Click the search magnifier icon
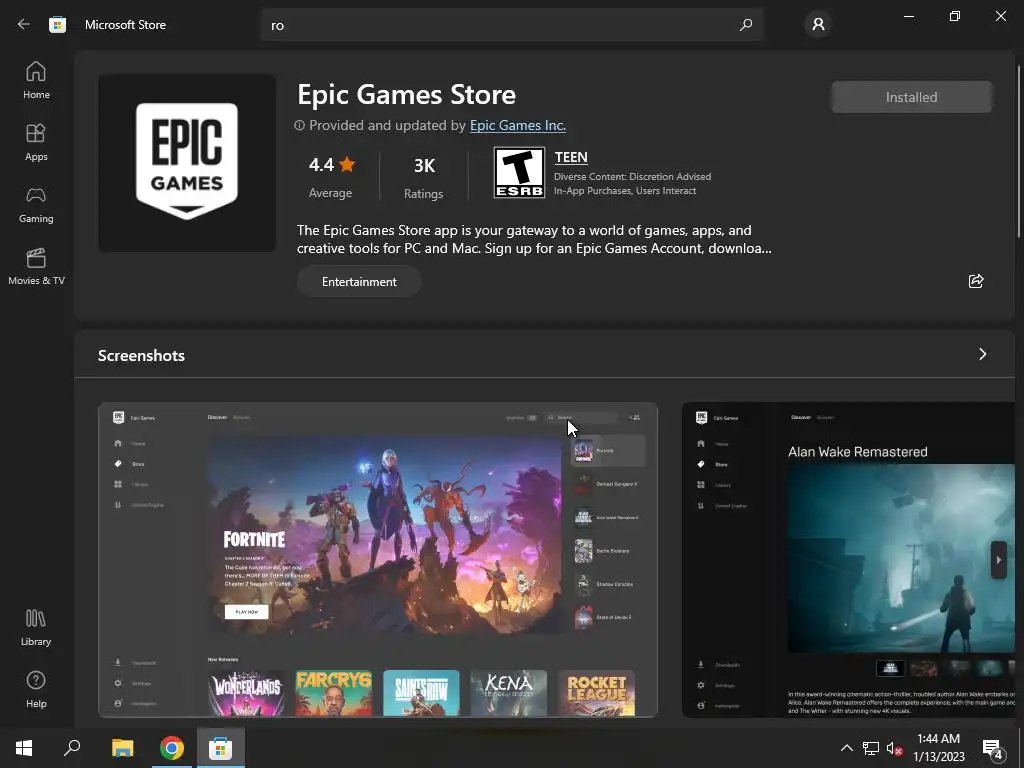 tap(746, 25)
